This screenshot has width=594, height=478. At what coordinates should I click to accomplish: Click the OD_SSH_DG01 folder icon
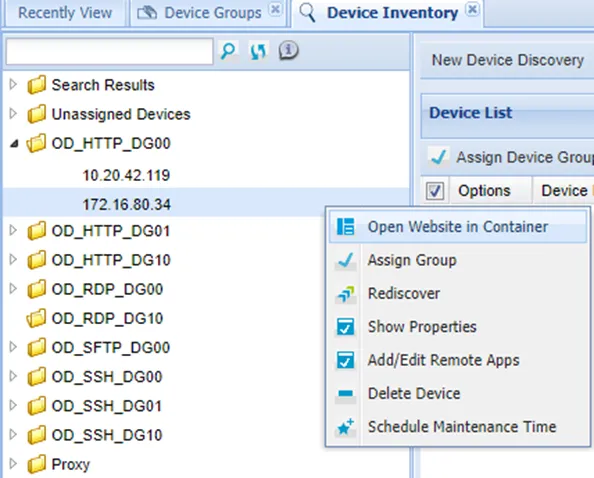(37, 406)
